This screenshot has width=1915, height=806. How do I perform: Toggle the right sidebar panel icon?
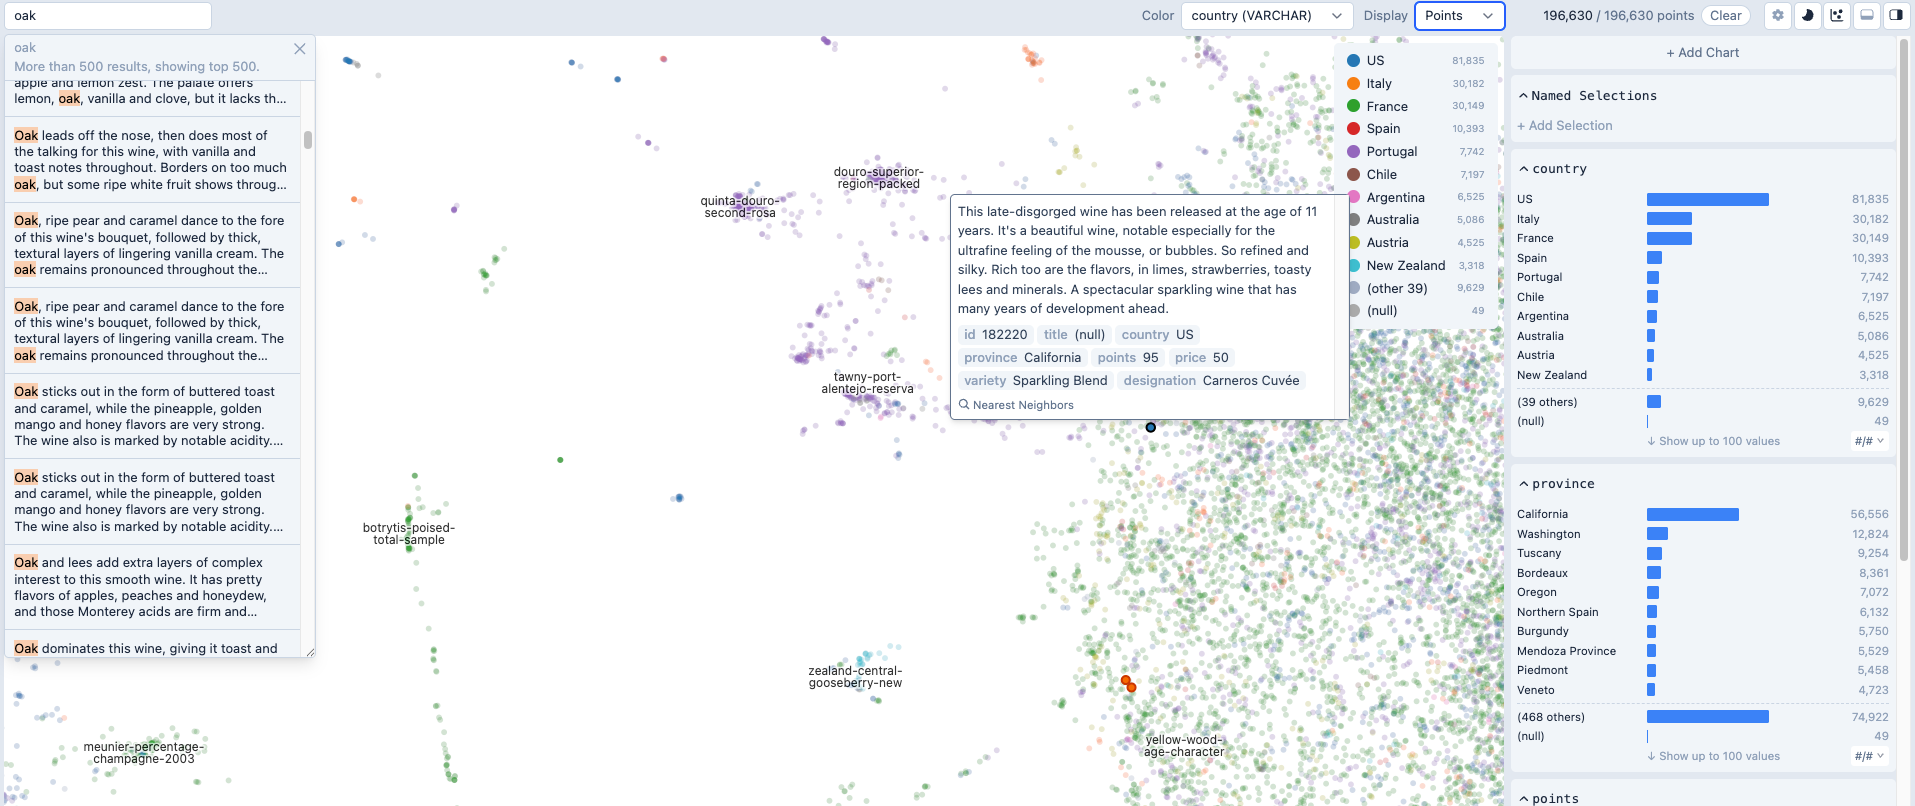(1895, 15)
